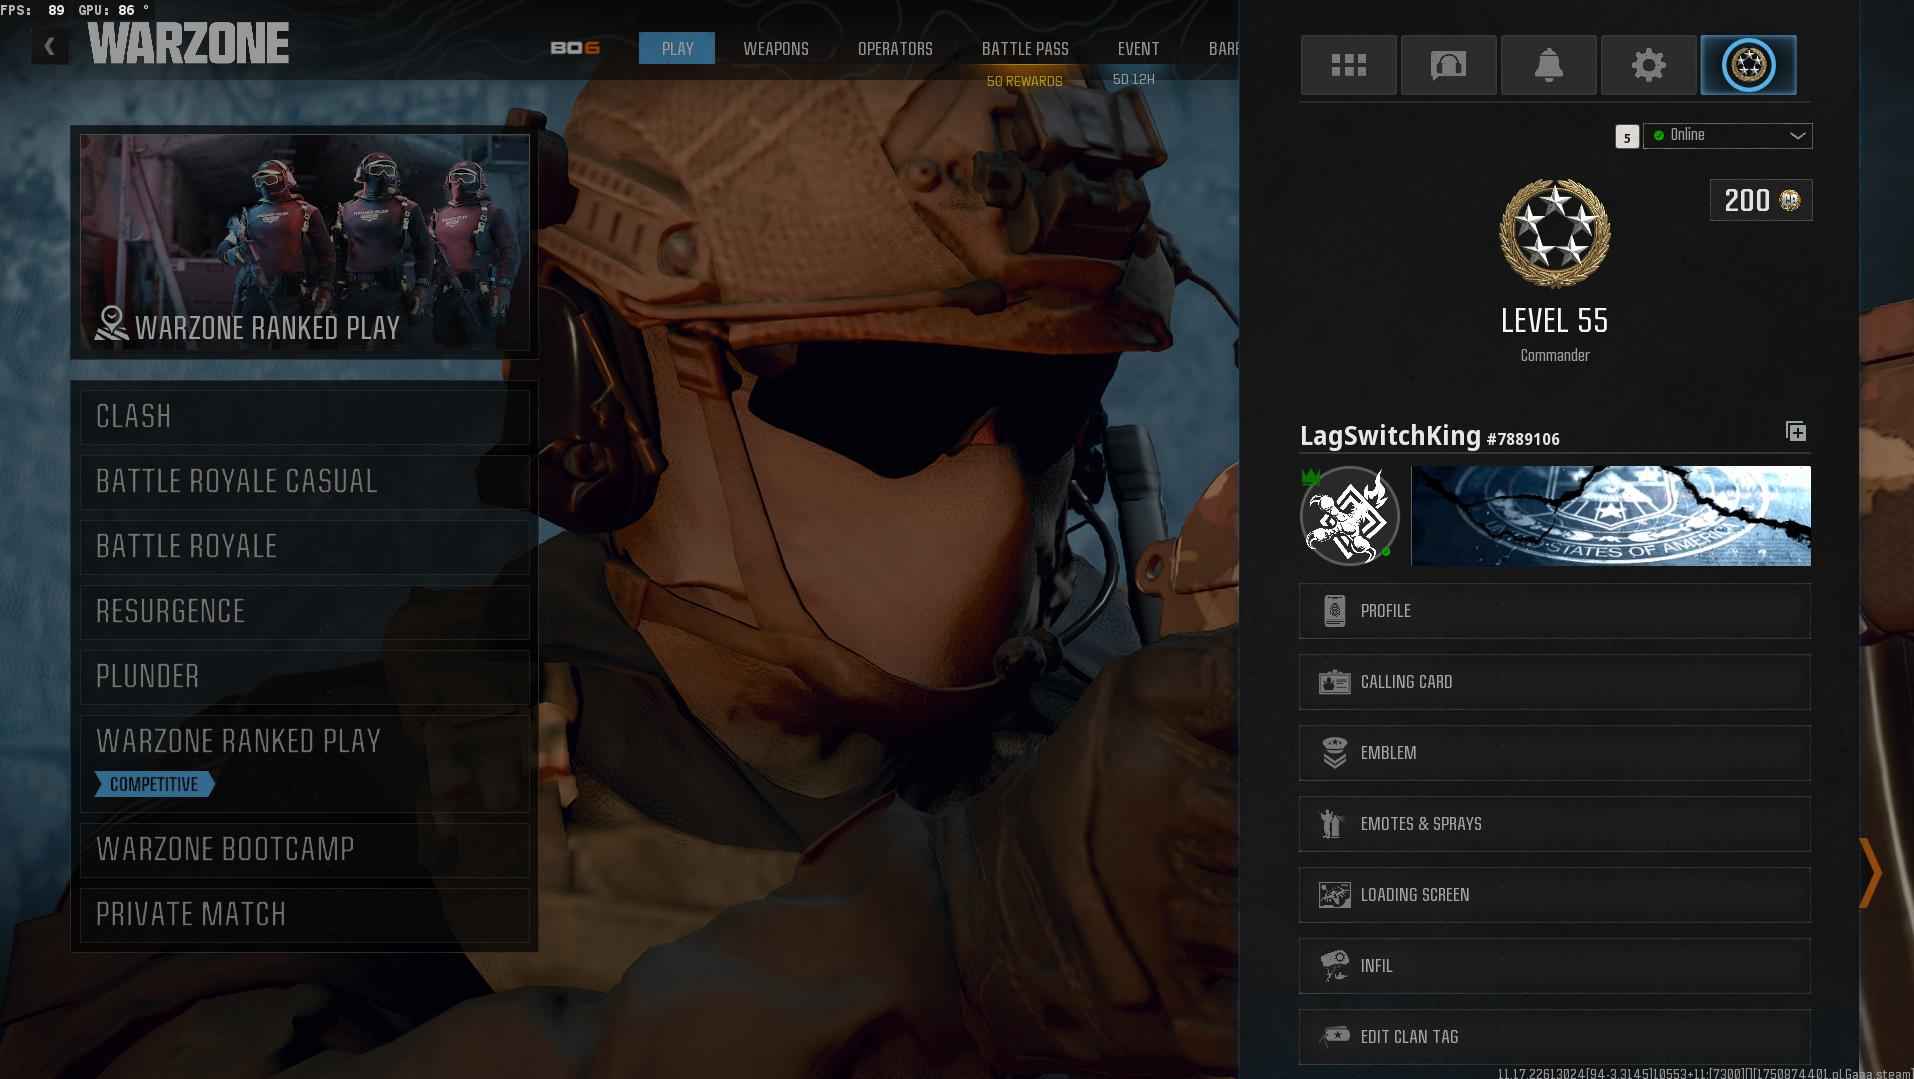Image resolution: width=1914 pixels, height=1079 pixels.
Task: Click the Emotes & Sprays row icon
Action: (x=1331, y=824)
